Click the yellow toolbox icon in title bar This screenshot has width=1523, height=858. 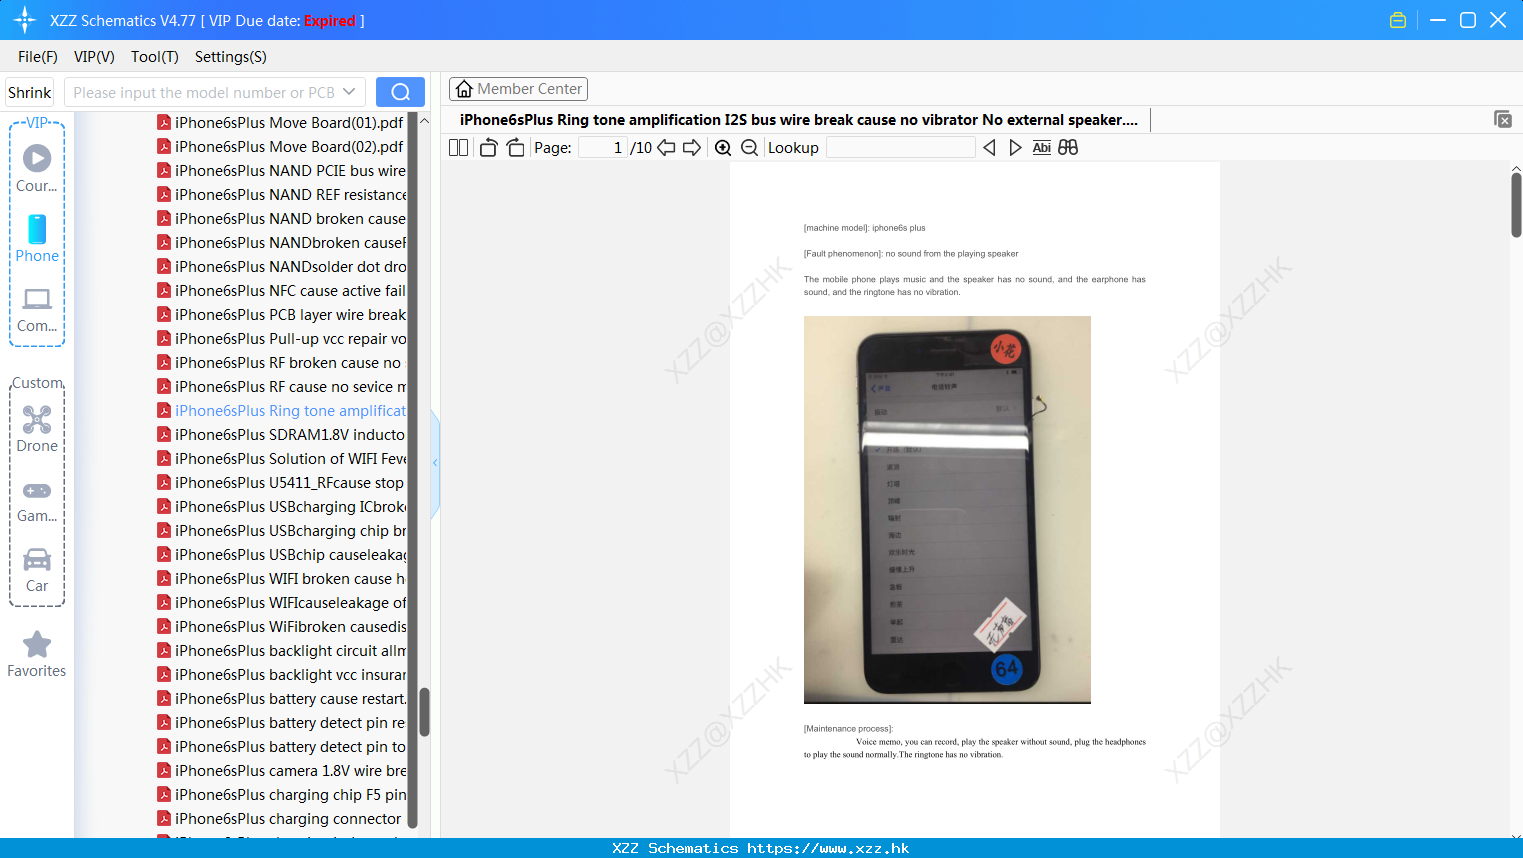pos(1398,20)
